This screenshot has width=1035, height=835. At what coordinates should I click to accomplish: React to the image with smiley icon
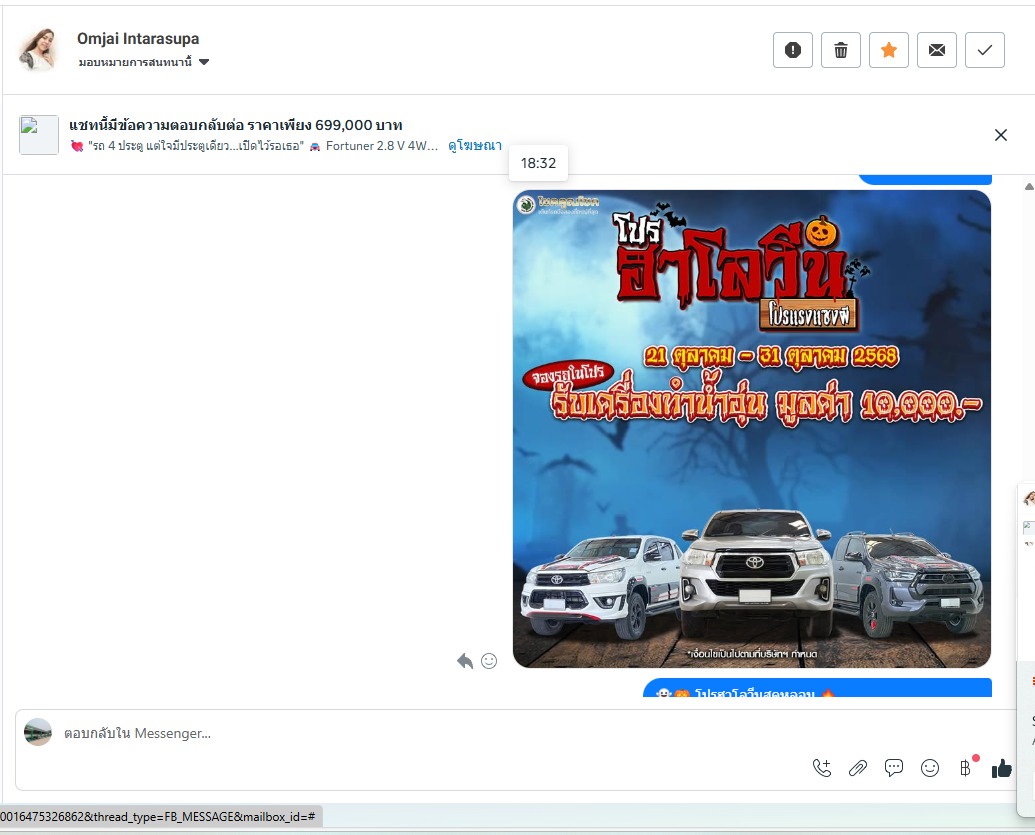[489, 661]
